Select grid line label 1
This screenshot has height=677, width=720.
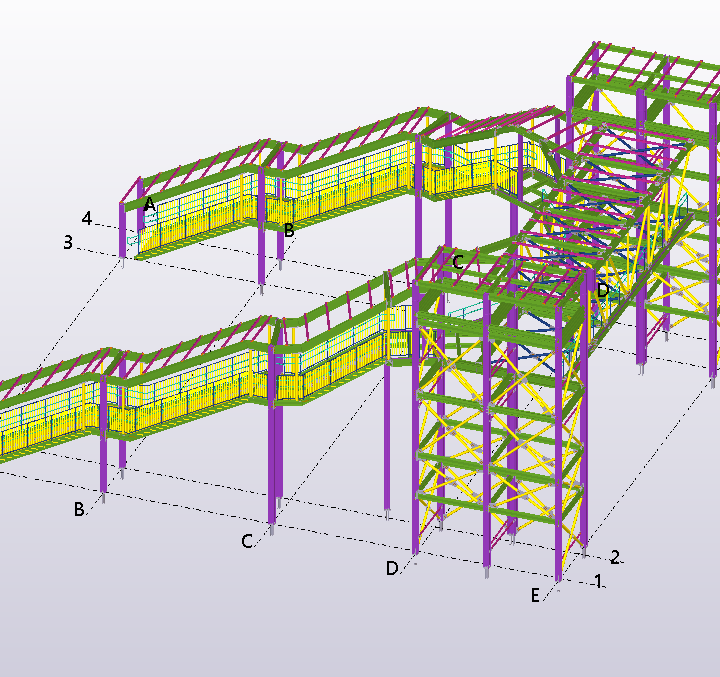(x=597, y=580)
